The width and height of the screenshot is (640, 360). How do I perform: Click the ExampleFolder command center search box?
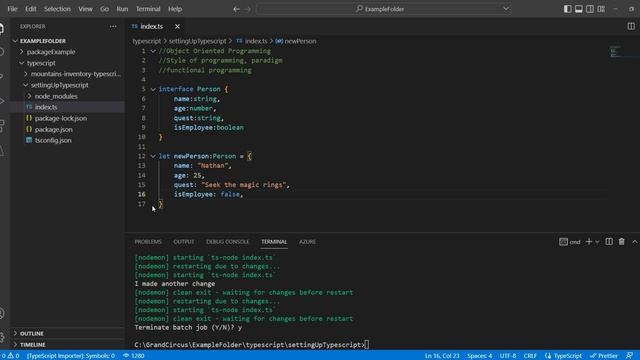(384, 9)
